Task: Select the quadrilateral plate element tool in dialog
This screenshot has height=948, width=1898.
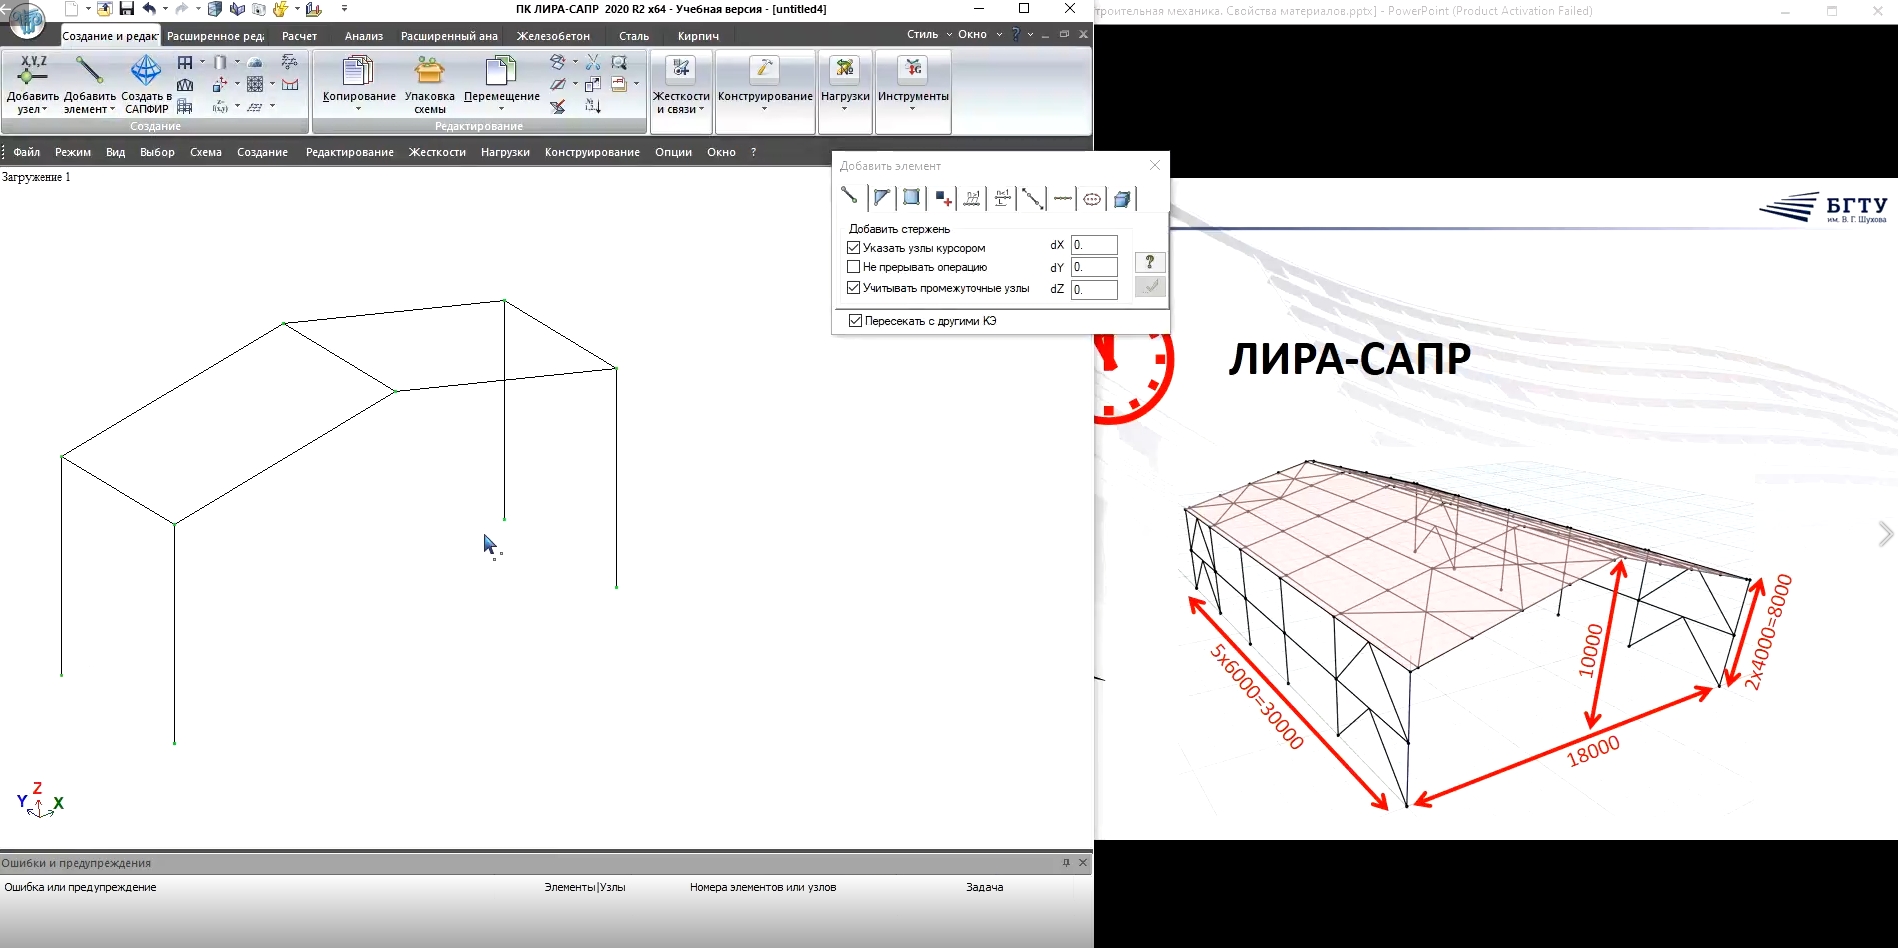Action: (911, 198)
